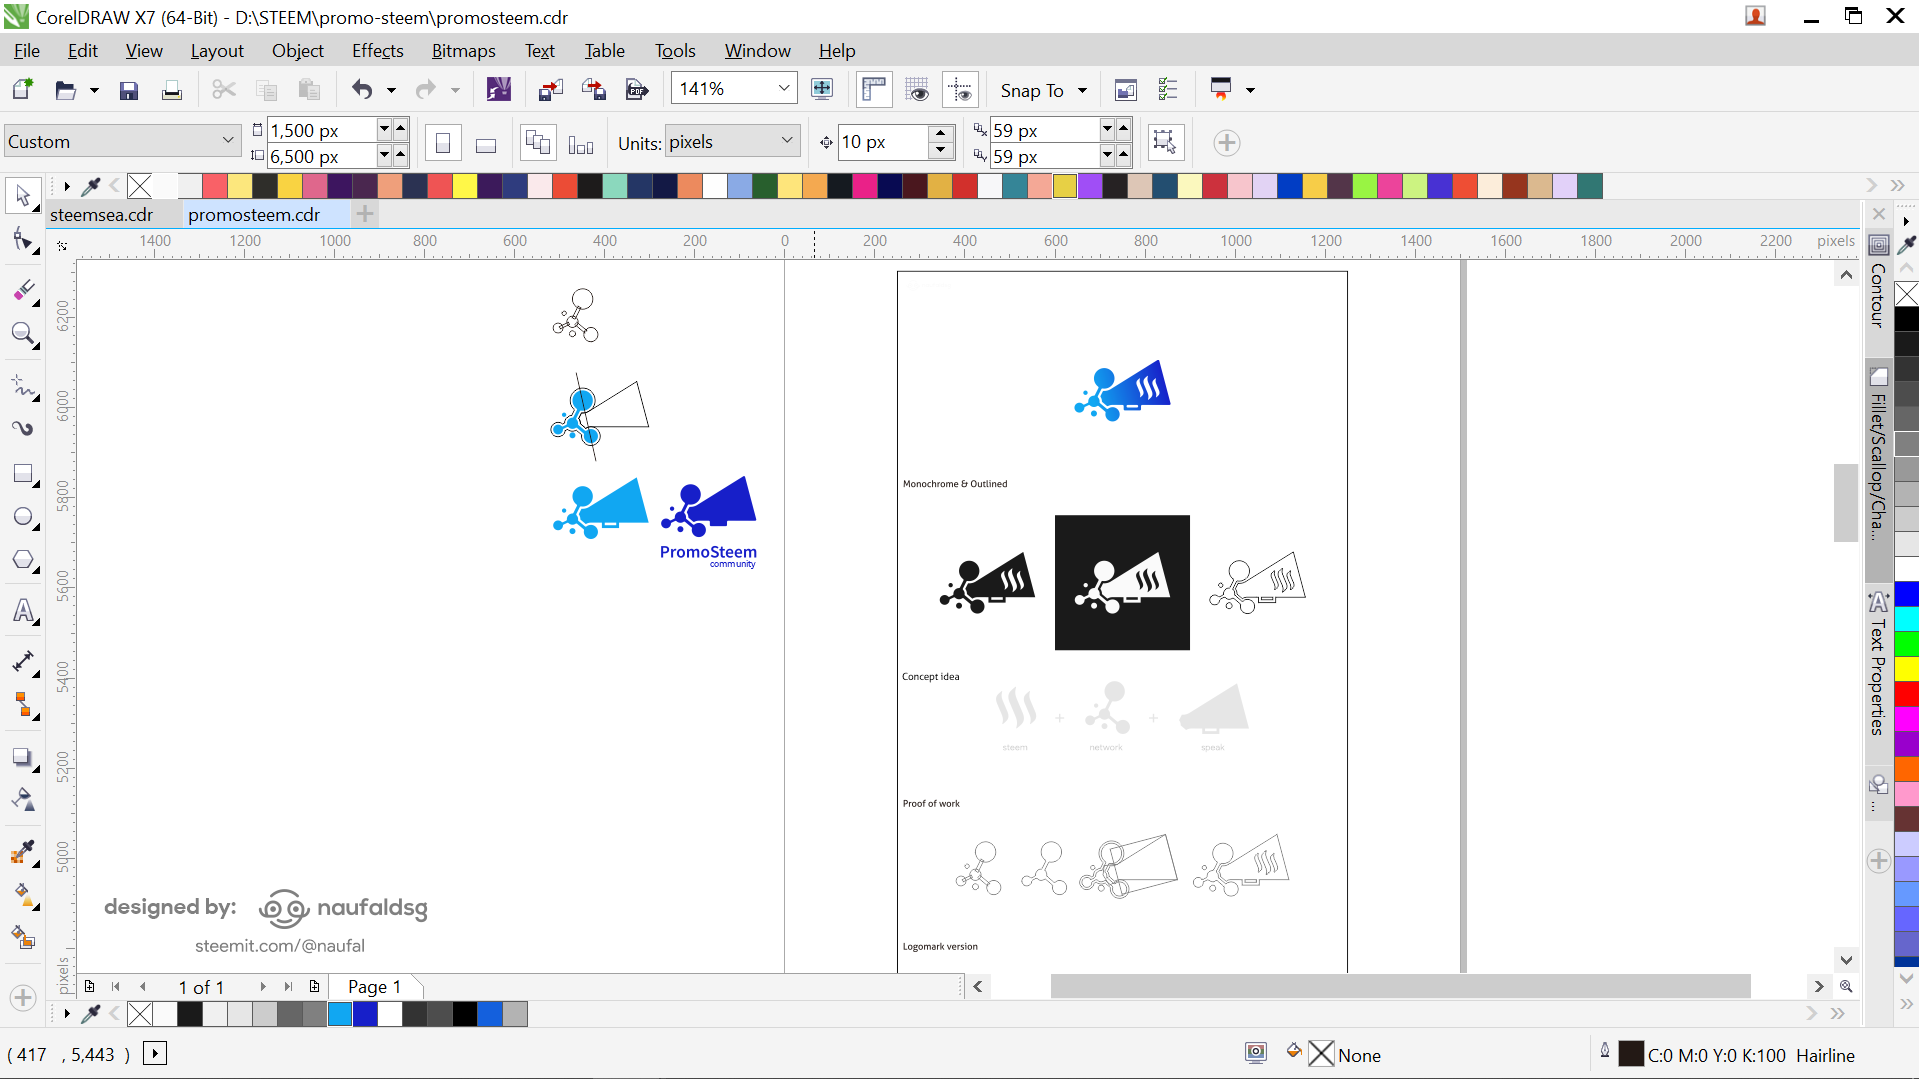Toggle All Pages layout button
Viewport: 1919px width, 1079px height.
[x=538, y=143]
